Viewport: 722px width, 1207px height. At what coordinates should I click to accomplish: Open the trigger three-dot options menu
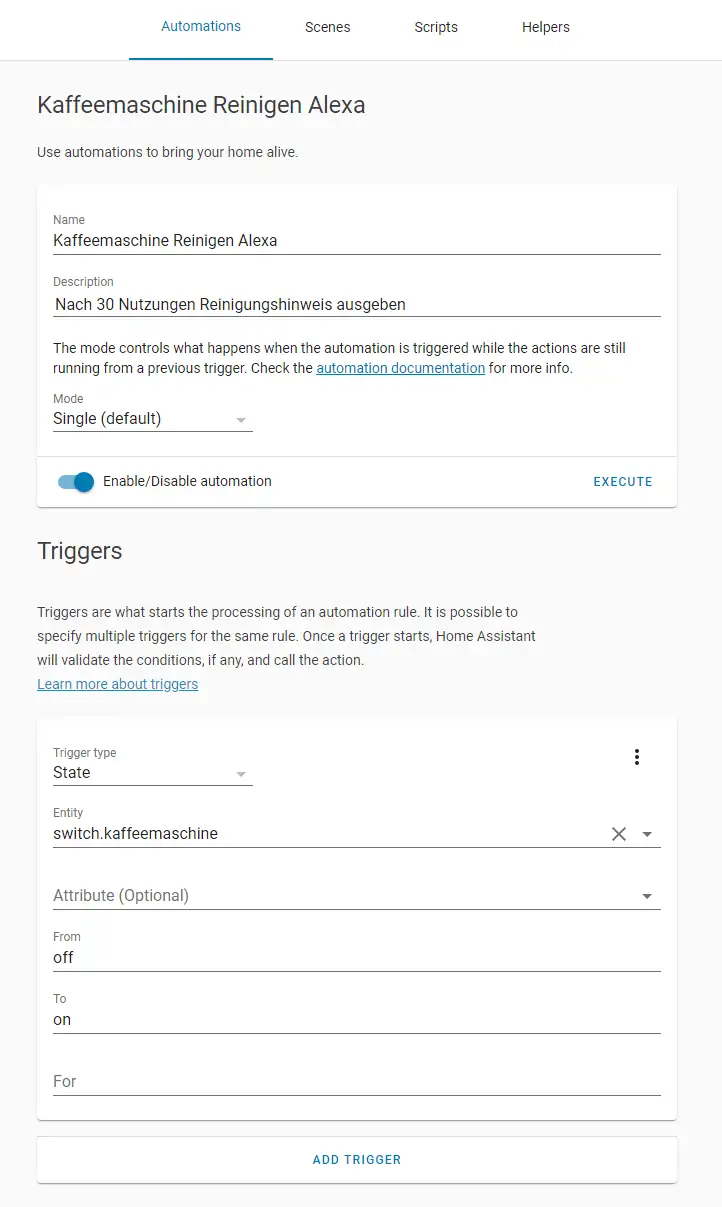tap(637, 757)
